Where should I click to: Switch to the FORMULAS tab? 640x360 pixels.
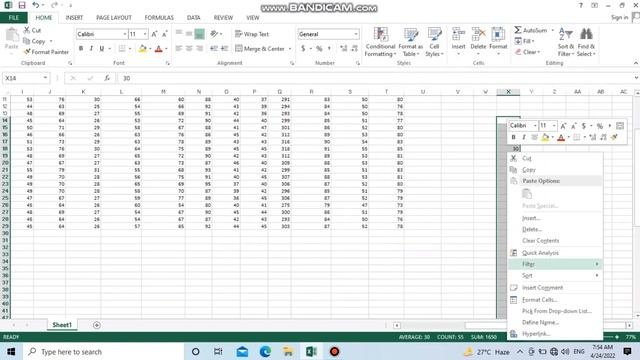click(x=159, y=18)
